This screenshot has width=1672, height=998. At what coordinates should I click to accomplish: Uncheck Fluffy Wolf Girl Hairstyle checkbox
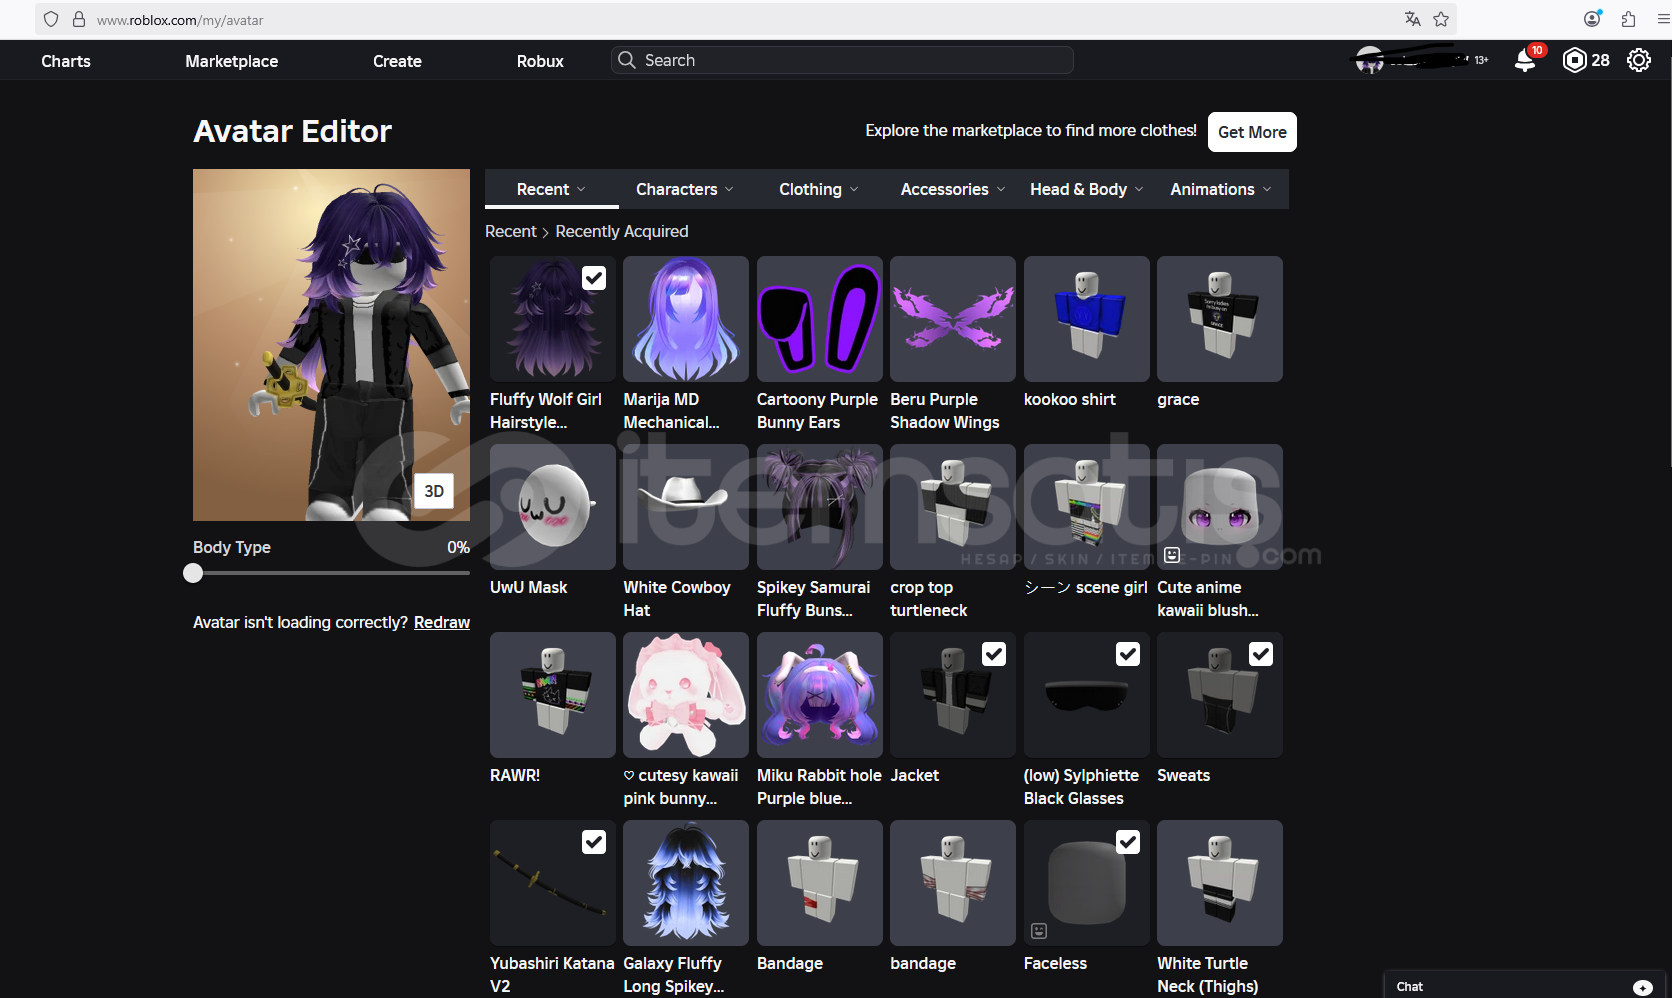[594, 278]
